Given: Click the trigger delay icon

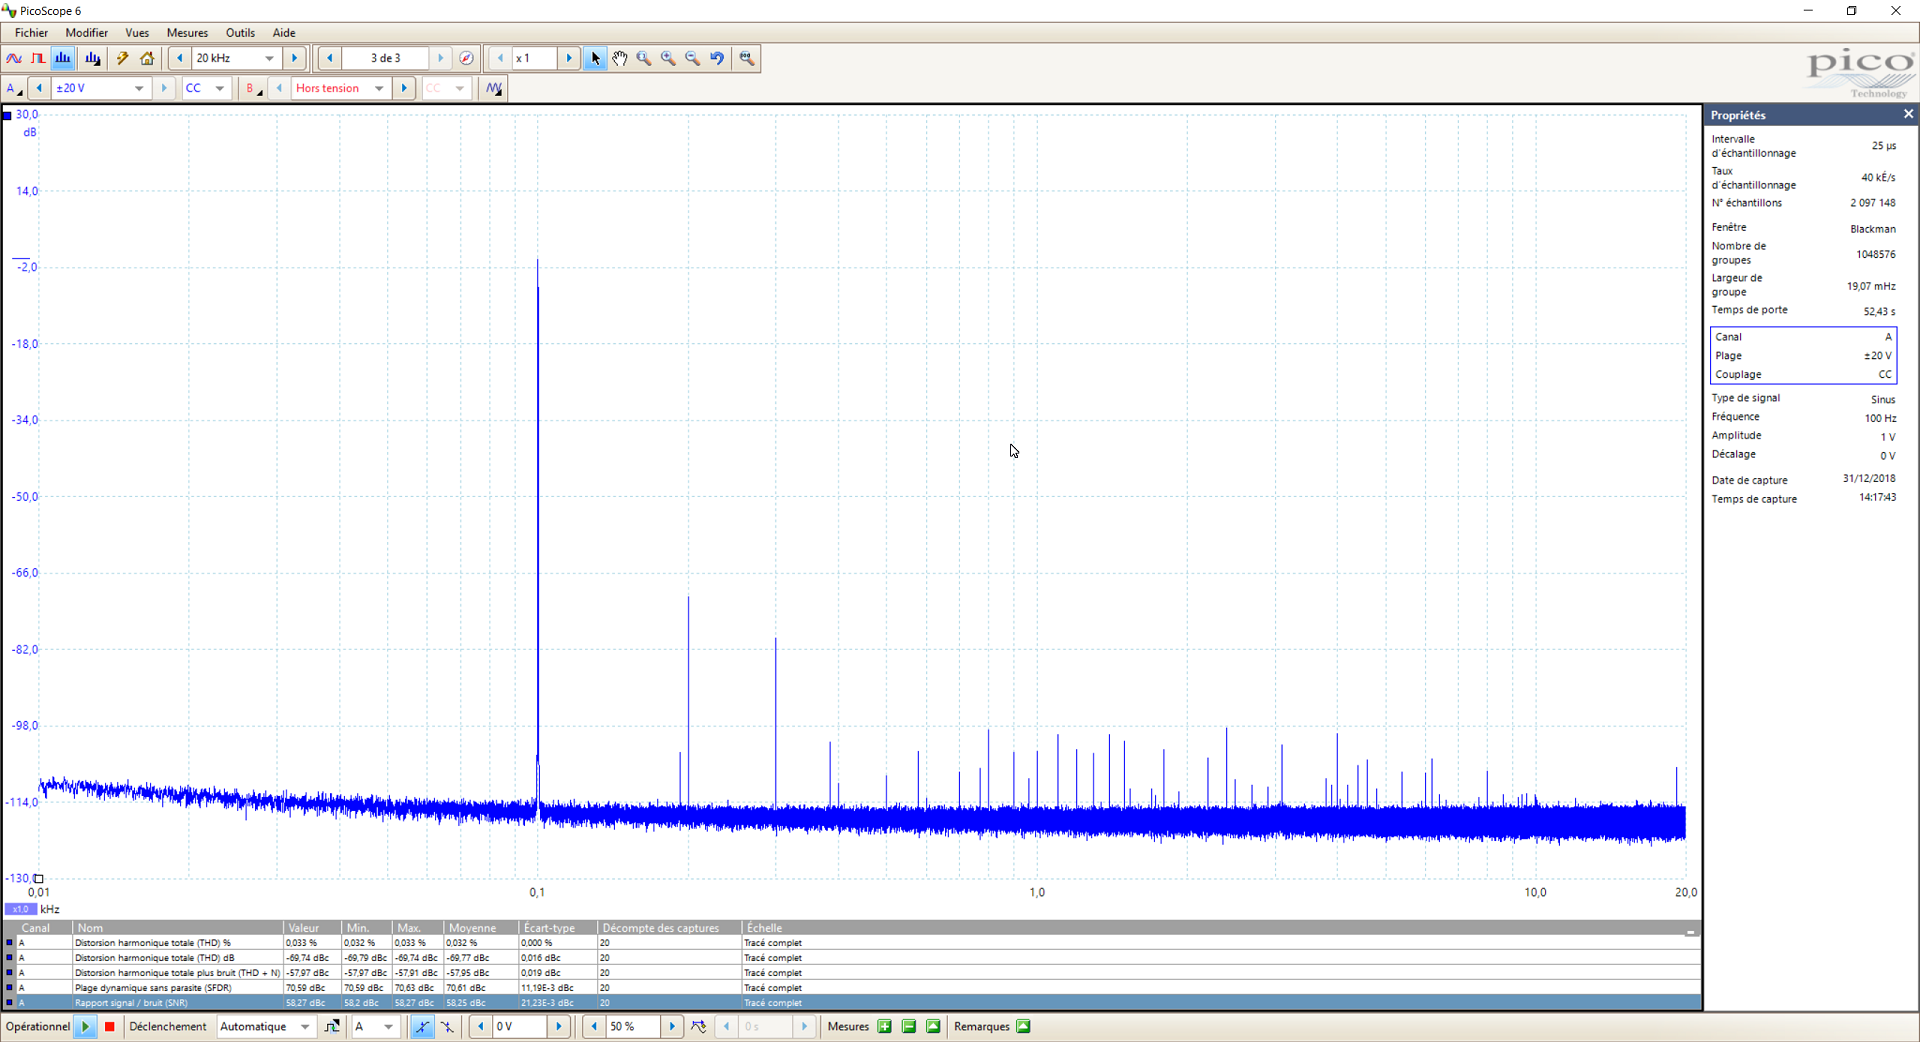Looking at the screenshot, I should point(699,1026).
